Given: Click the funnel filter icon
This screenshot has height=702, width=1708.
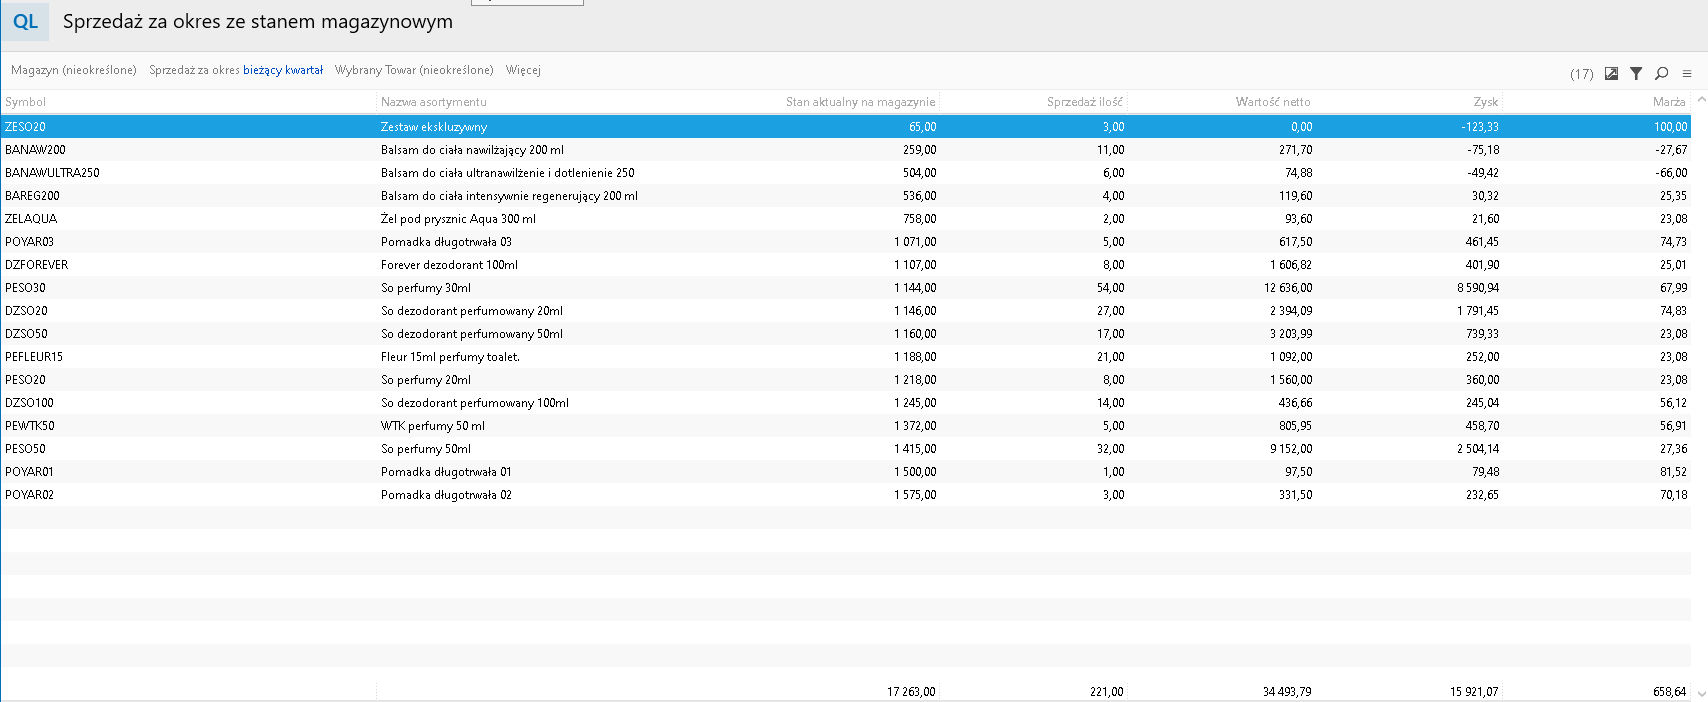Looking at the screenshot, I should coord(1636,73).
